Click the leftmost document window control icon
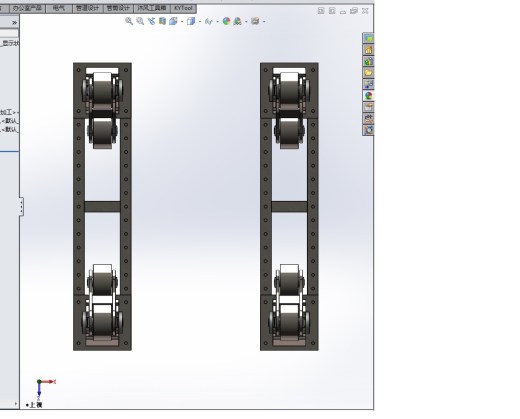The image size is (520, 419). [321, 11]
